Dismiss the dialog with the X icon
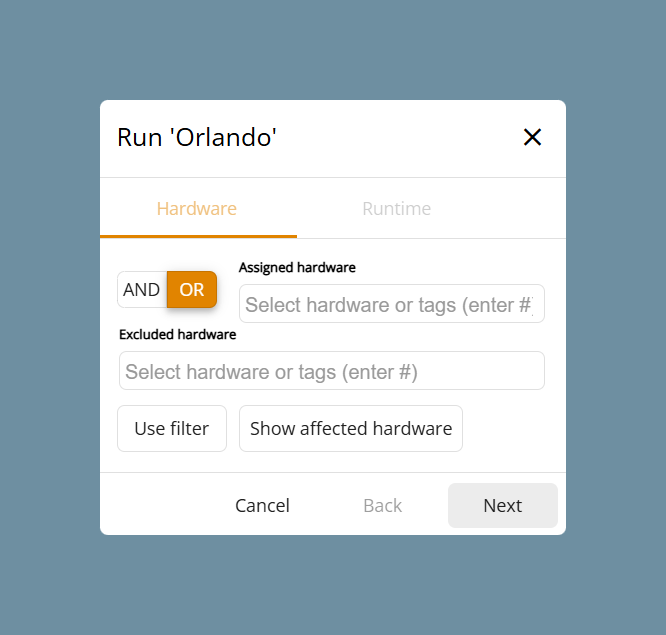 (x=532, y=137)
